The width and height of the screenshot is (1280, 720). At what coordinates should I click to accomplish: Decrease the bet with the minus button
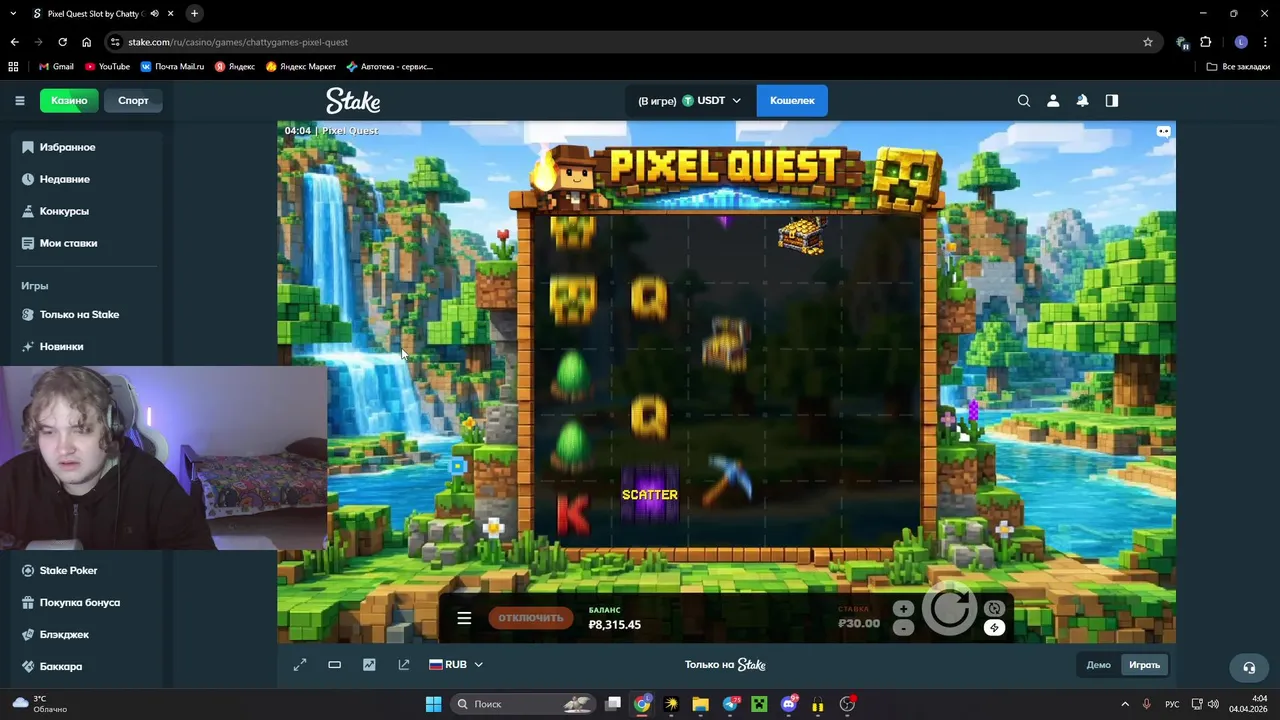point(903,628)
